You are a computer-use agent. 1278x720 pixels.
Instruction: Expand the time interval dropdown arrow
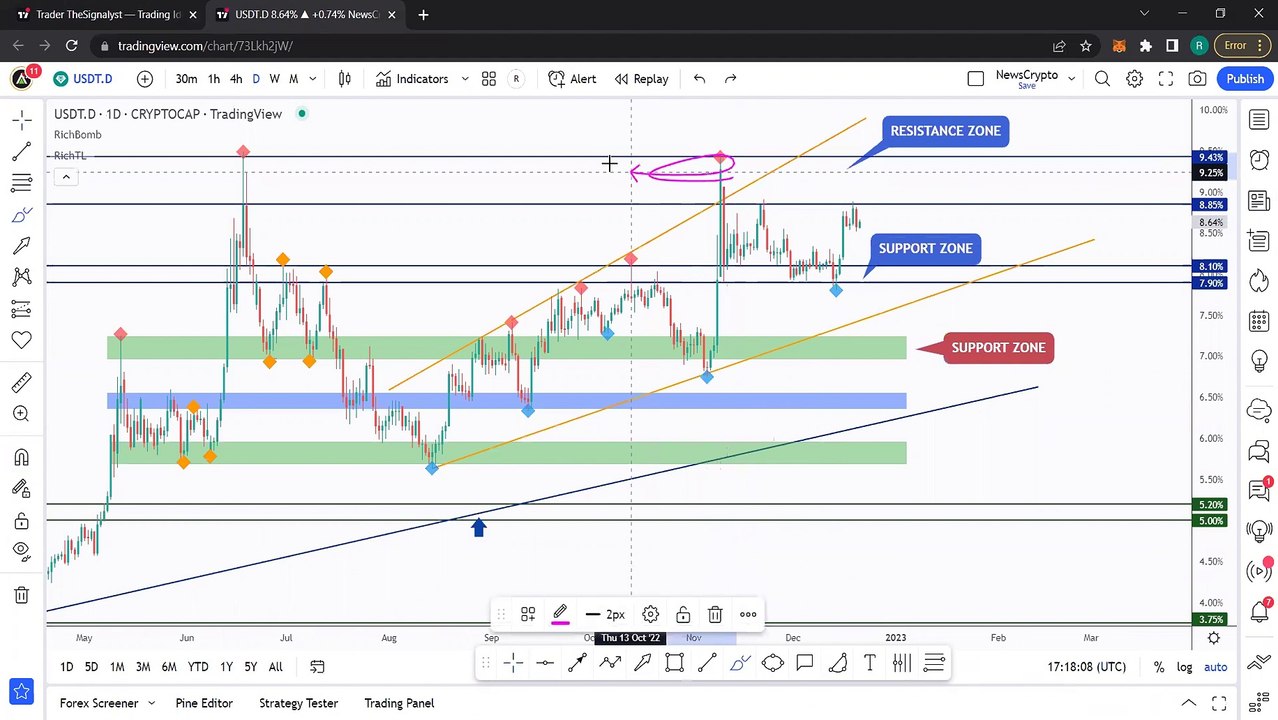[313, 79]
